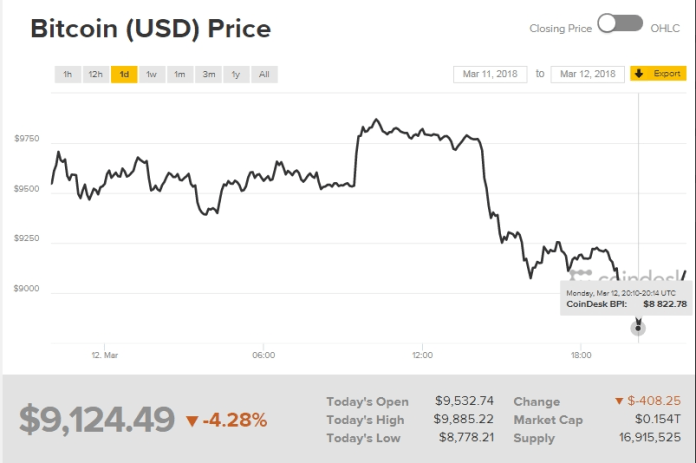Select the active 1d range button
696x463 pixels.
[x=124, y=74]
